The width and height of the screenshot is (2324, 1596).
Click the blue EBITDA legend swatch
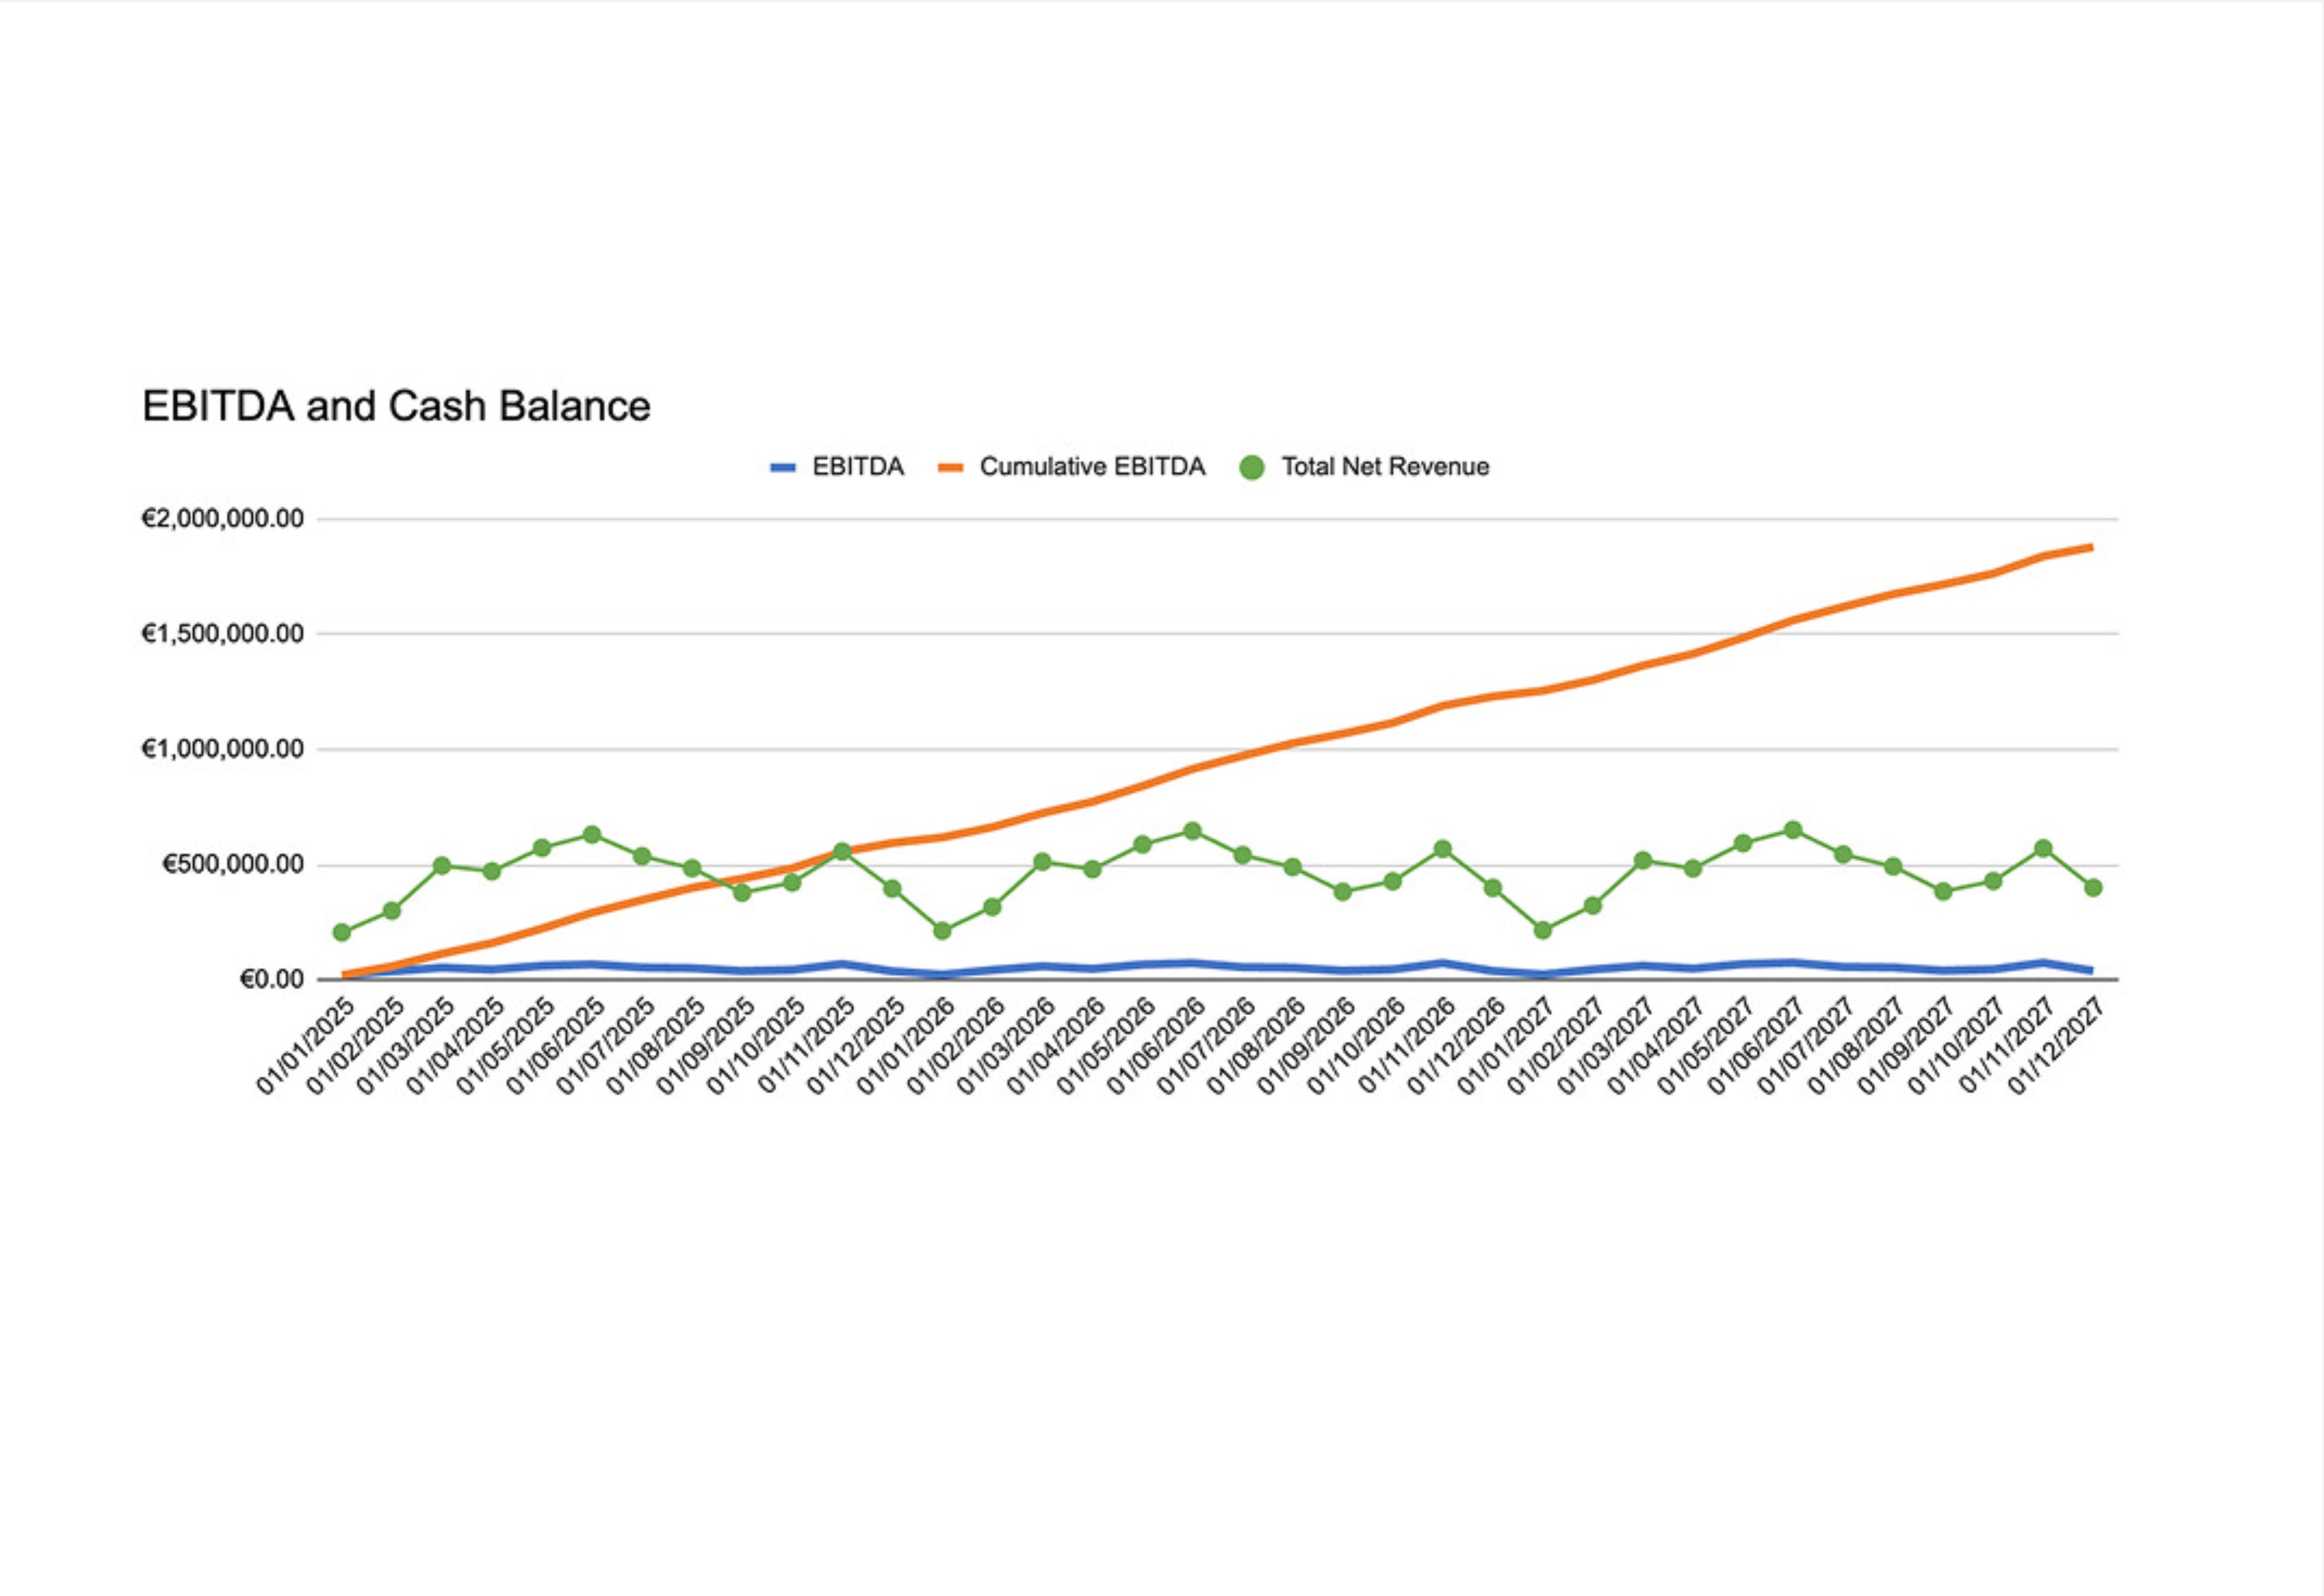click(x=783, y=467)
